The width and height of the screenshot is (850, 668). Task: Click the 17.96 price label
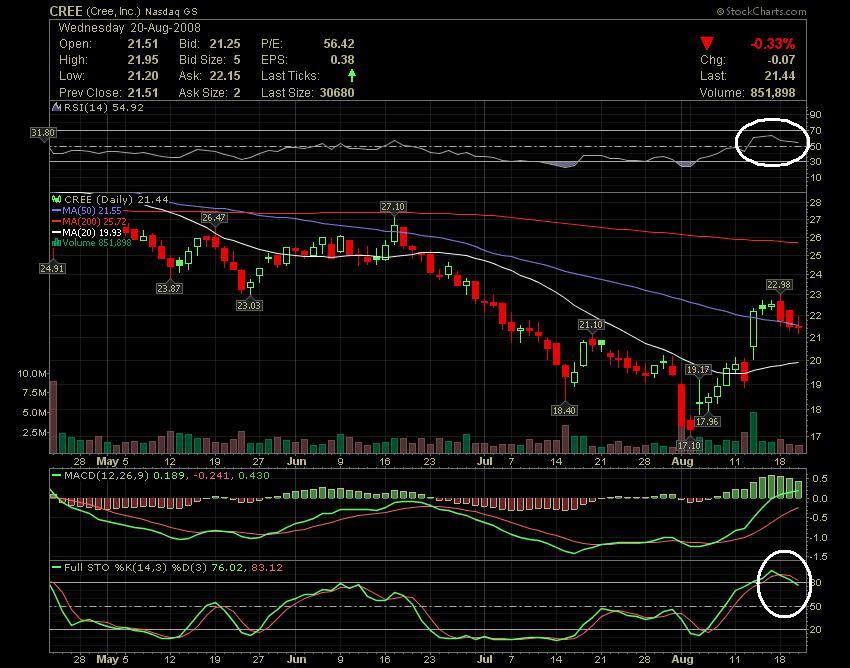click(x=707, y=421)
